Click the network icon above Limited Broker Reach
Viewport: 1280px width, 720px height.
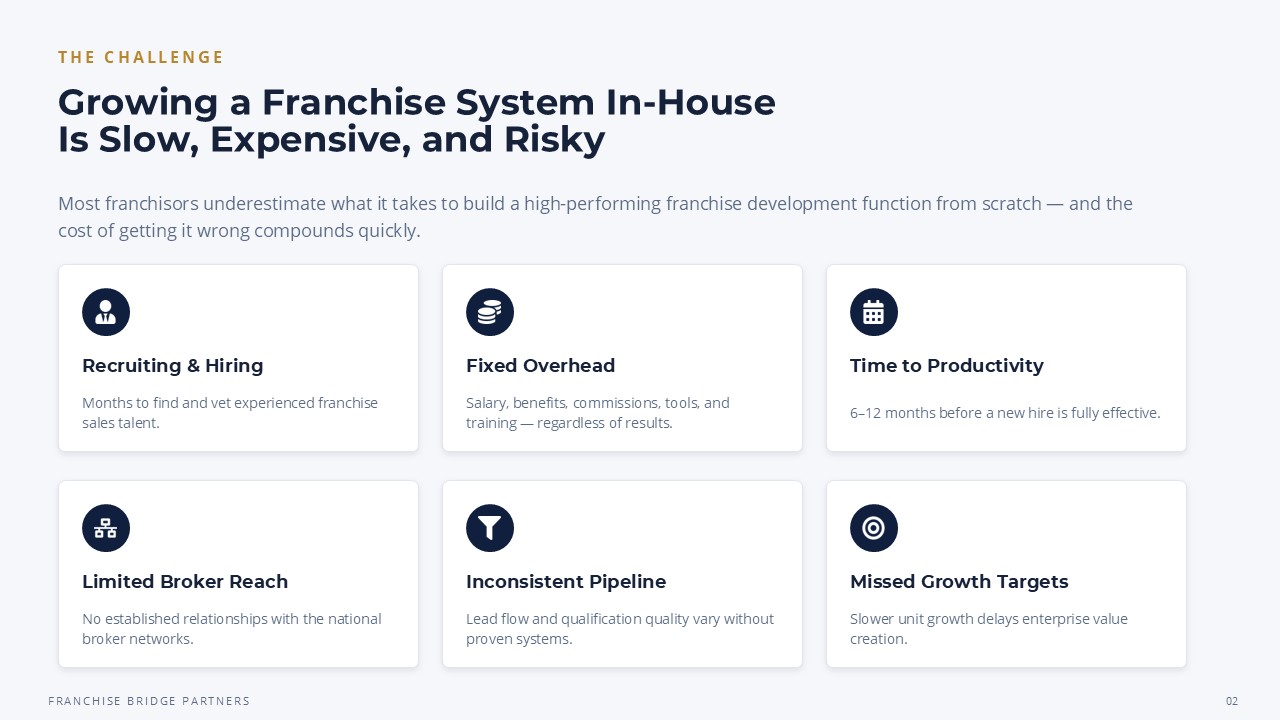[x=106, y=528]
